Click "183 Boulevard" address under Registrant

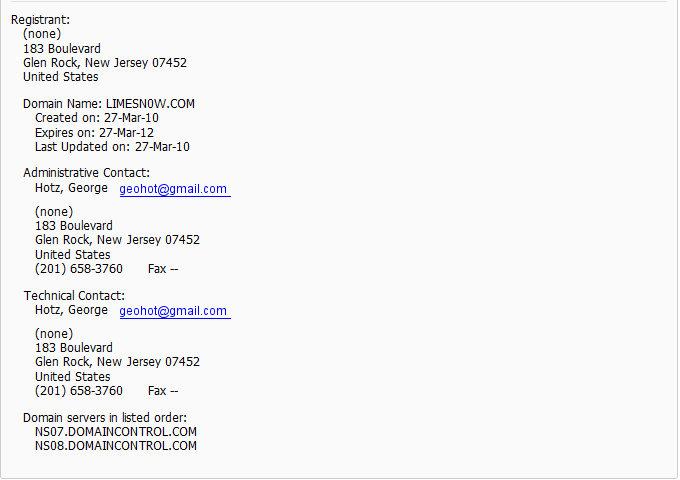click(x=62, y=49)
